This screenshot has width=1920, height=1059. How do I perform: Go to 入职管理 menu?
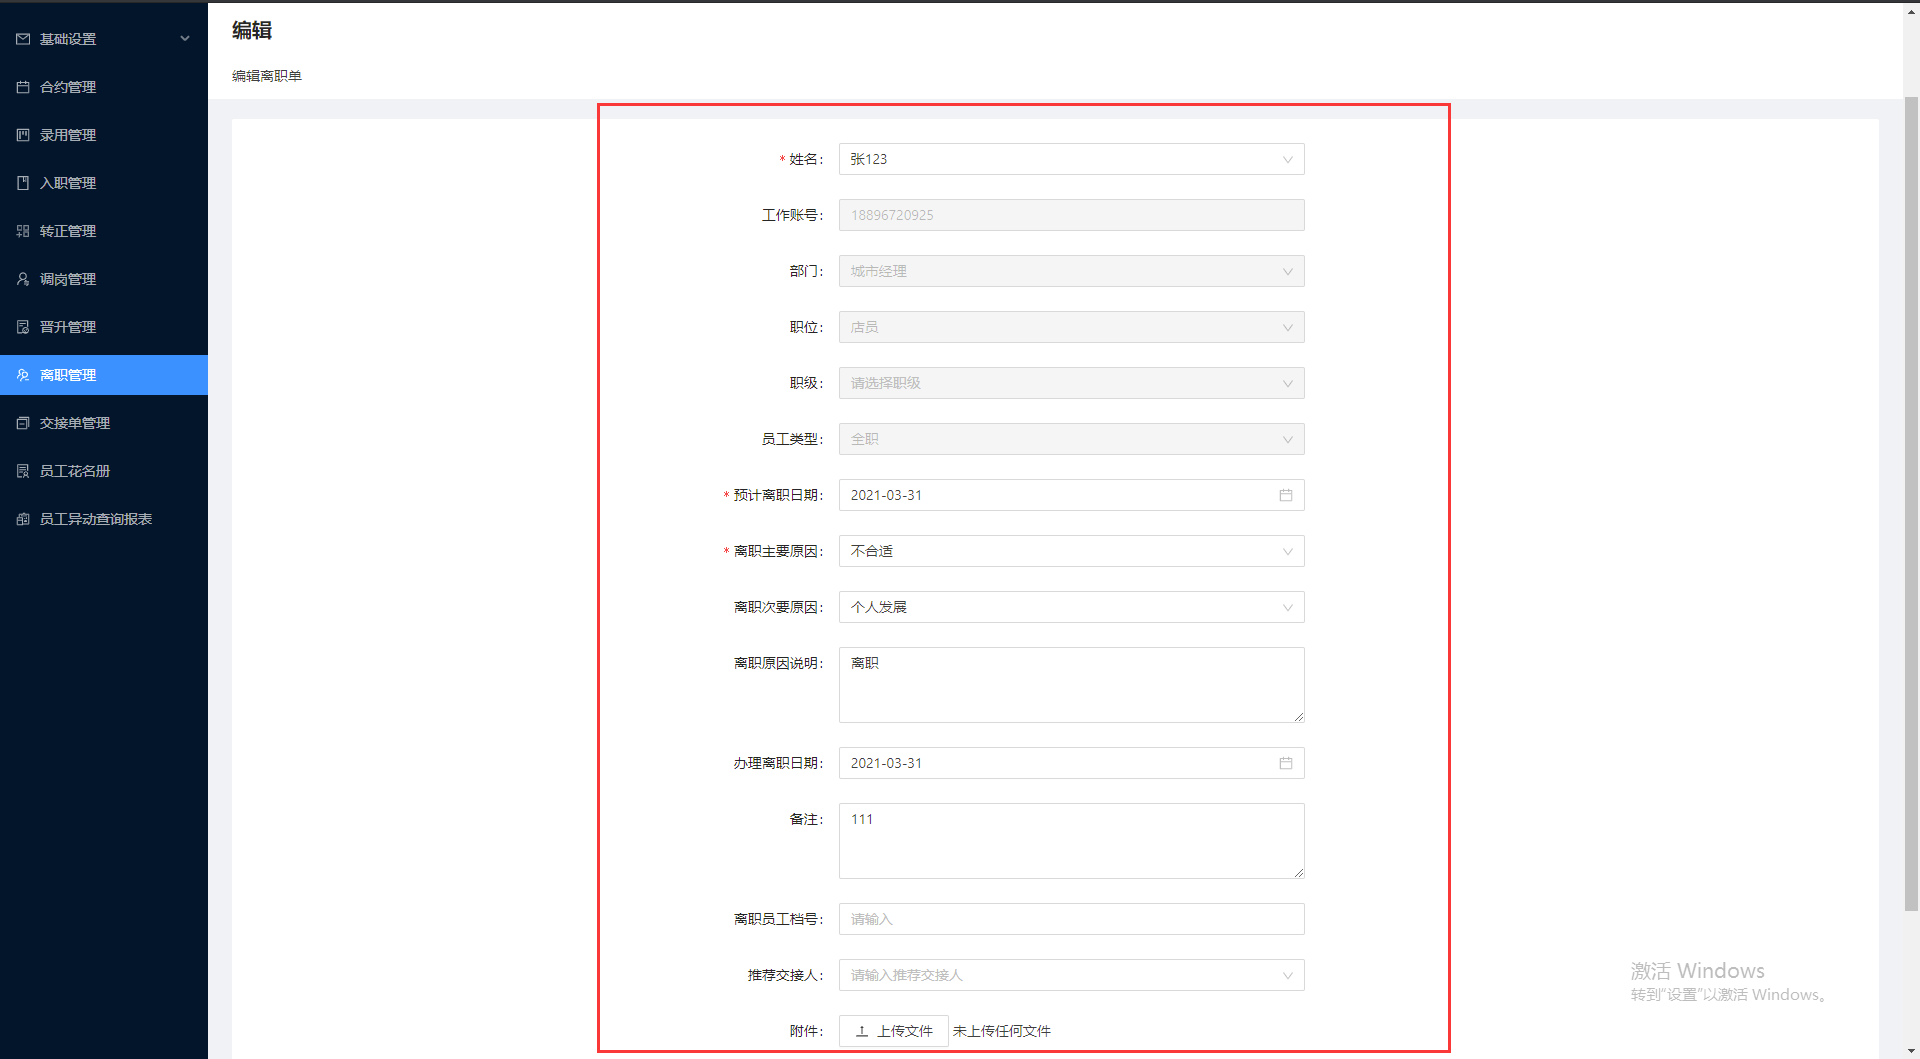point(104,183)
